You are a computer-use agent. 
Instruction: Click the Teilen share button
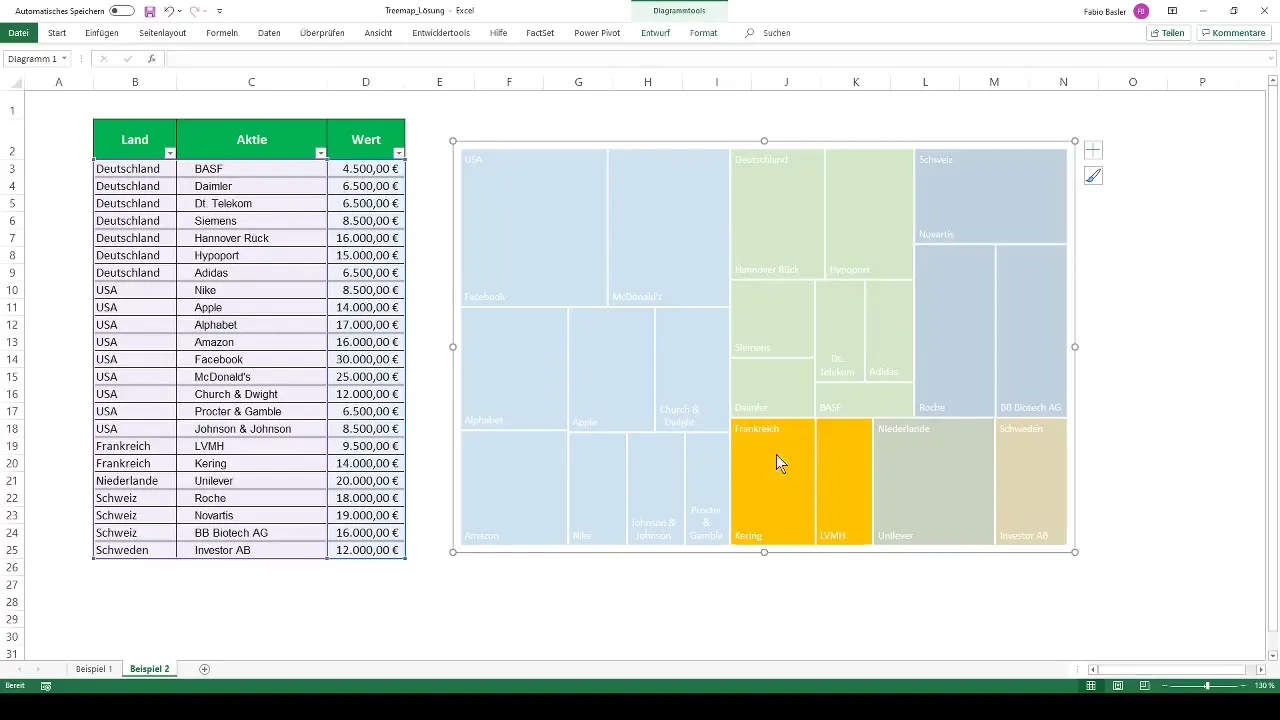(1167, 33)
